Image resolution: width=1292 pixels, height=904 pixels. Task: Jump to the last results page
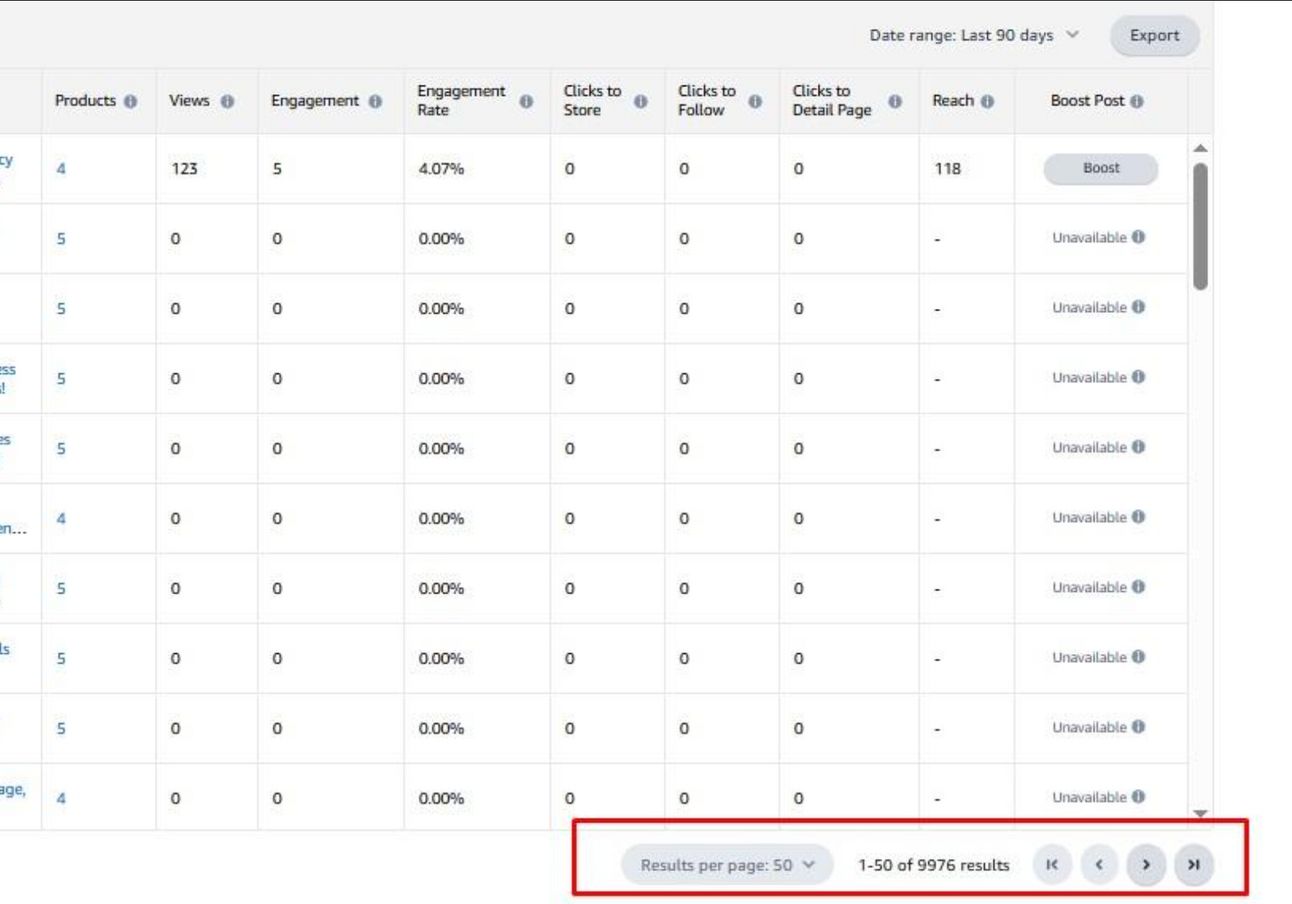coord(1193,865)
